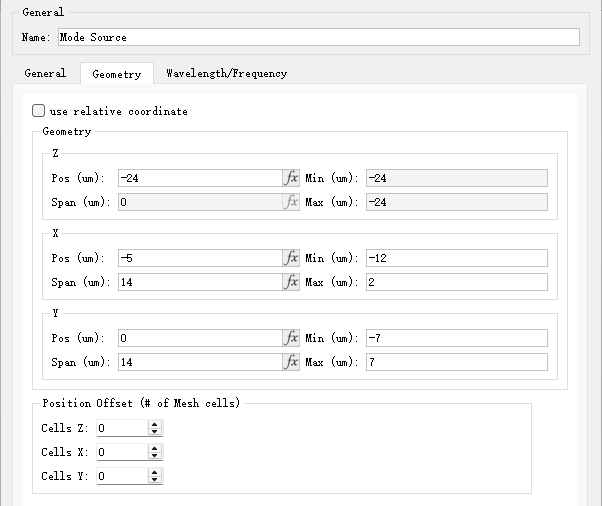Decrease the Cells X value with down arrow
This screenshot has height=506, width=602.
[x=155, y=456]
